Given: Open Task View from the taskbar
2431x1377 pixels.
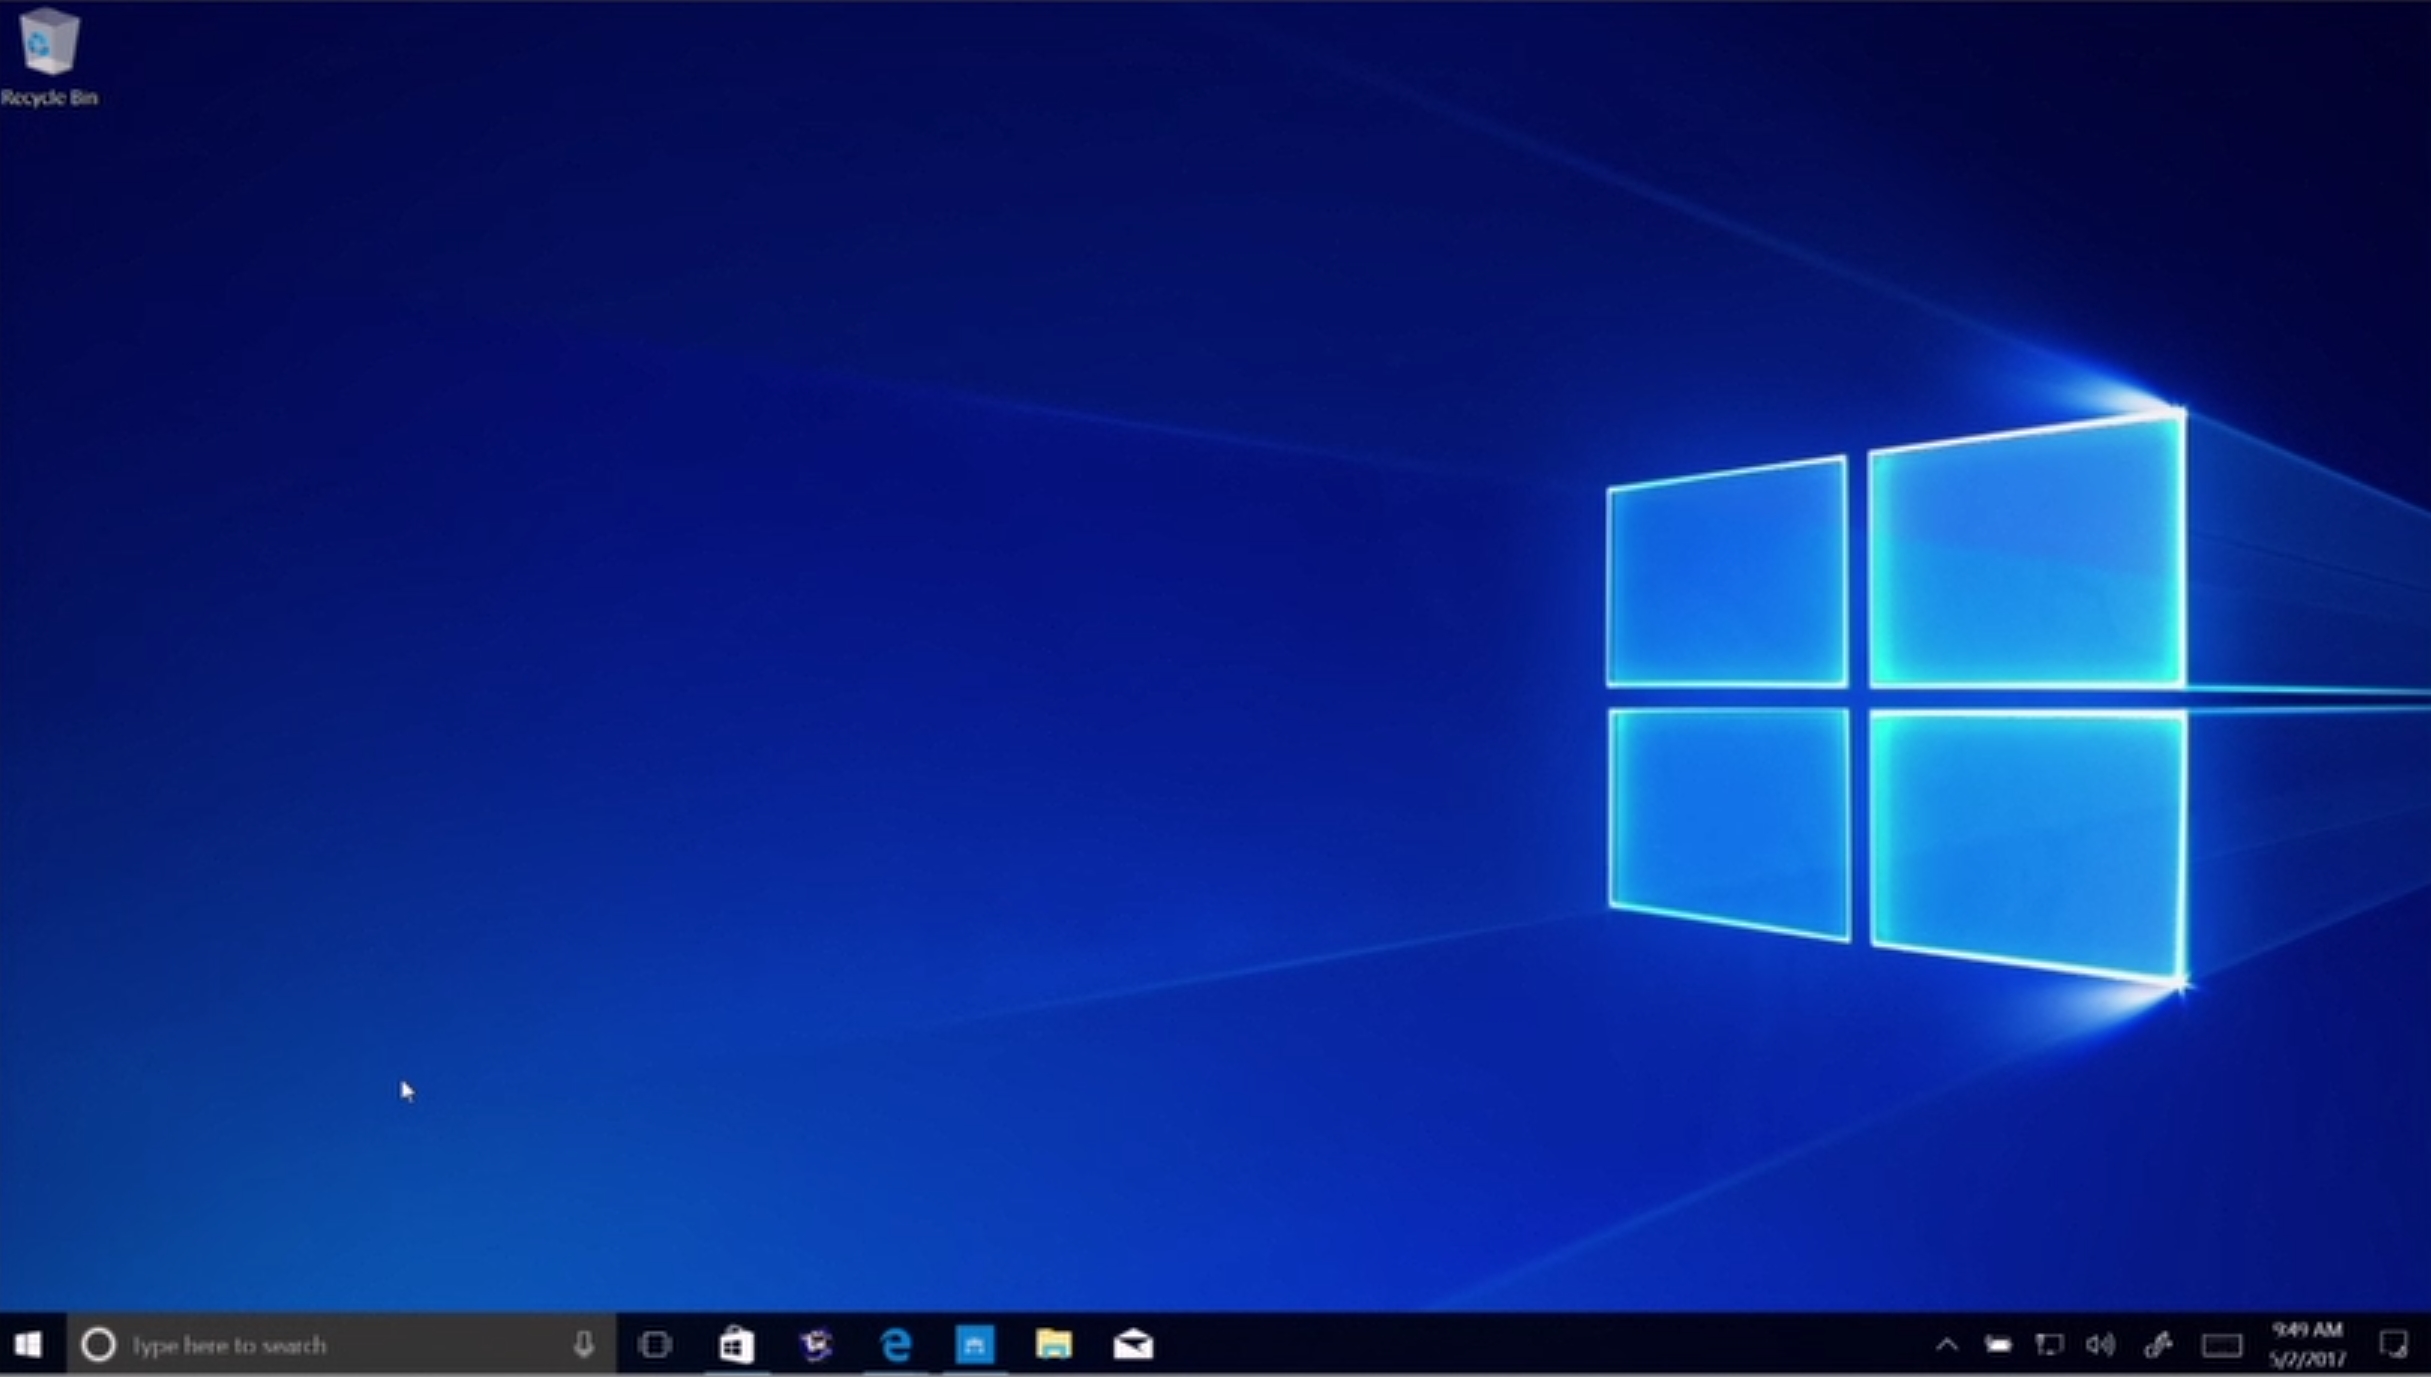Looking at the screenshot, I should click(655, 1345).
